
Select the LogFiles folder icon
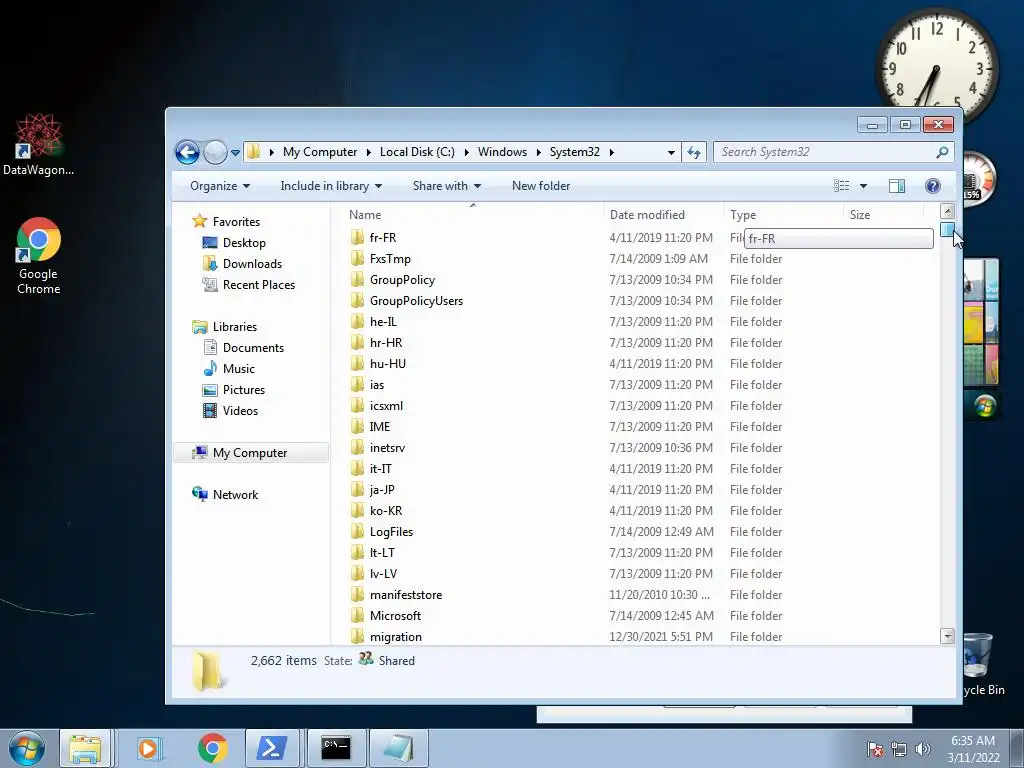(357, 532)
